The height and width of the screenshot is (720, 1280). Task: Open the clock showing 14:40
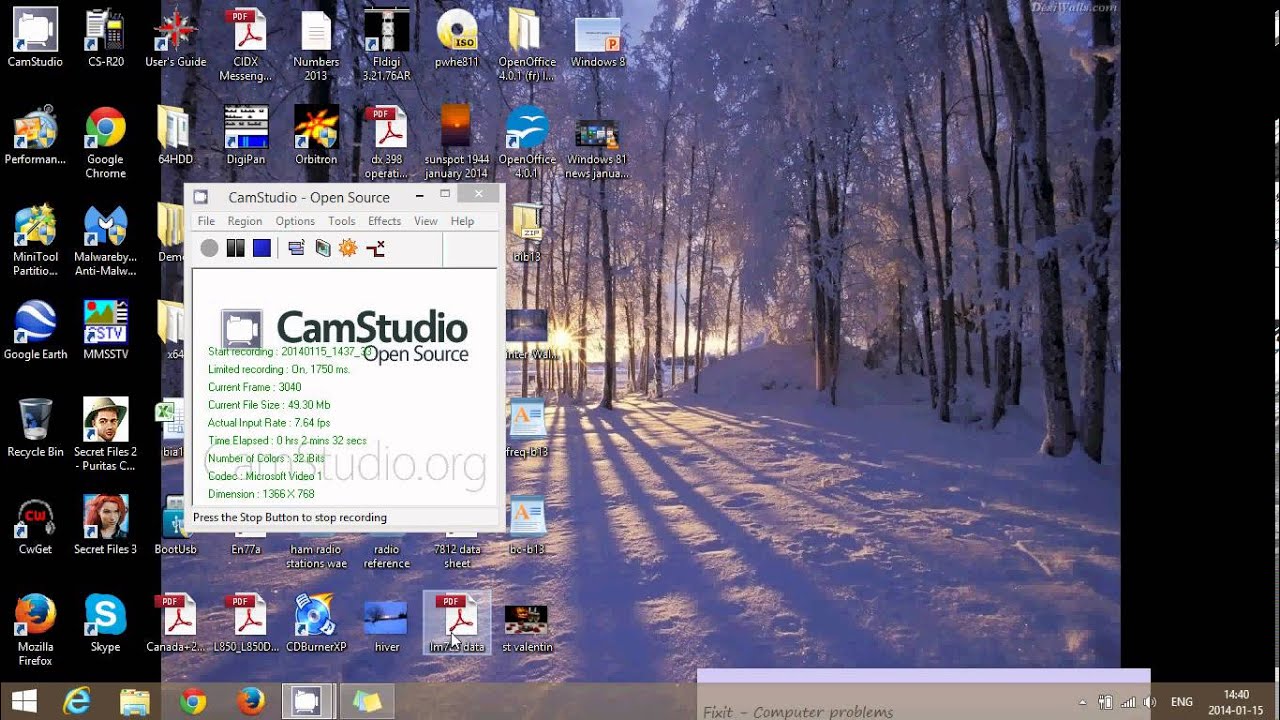[x=1236, y=702]
